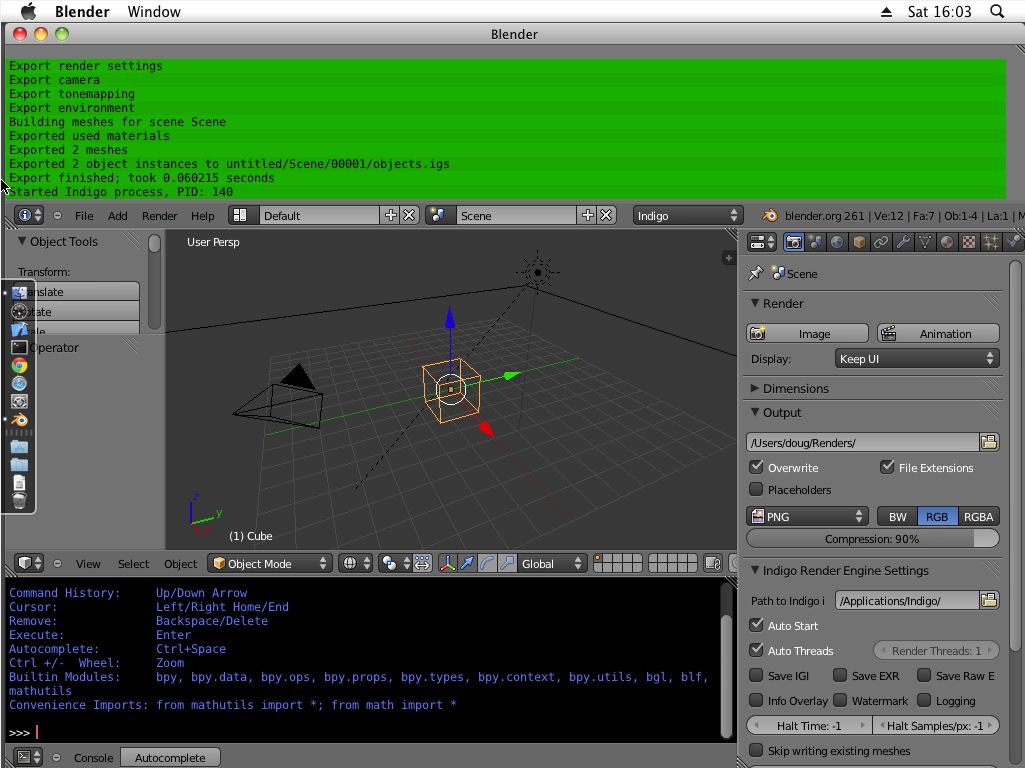The image size is (1025, 768).
Task: Open the viewport shading globe dropdown
Action: 356,563
